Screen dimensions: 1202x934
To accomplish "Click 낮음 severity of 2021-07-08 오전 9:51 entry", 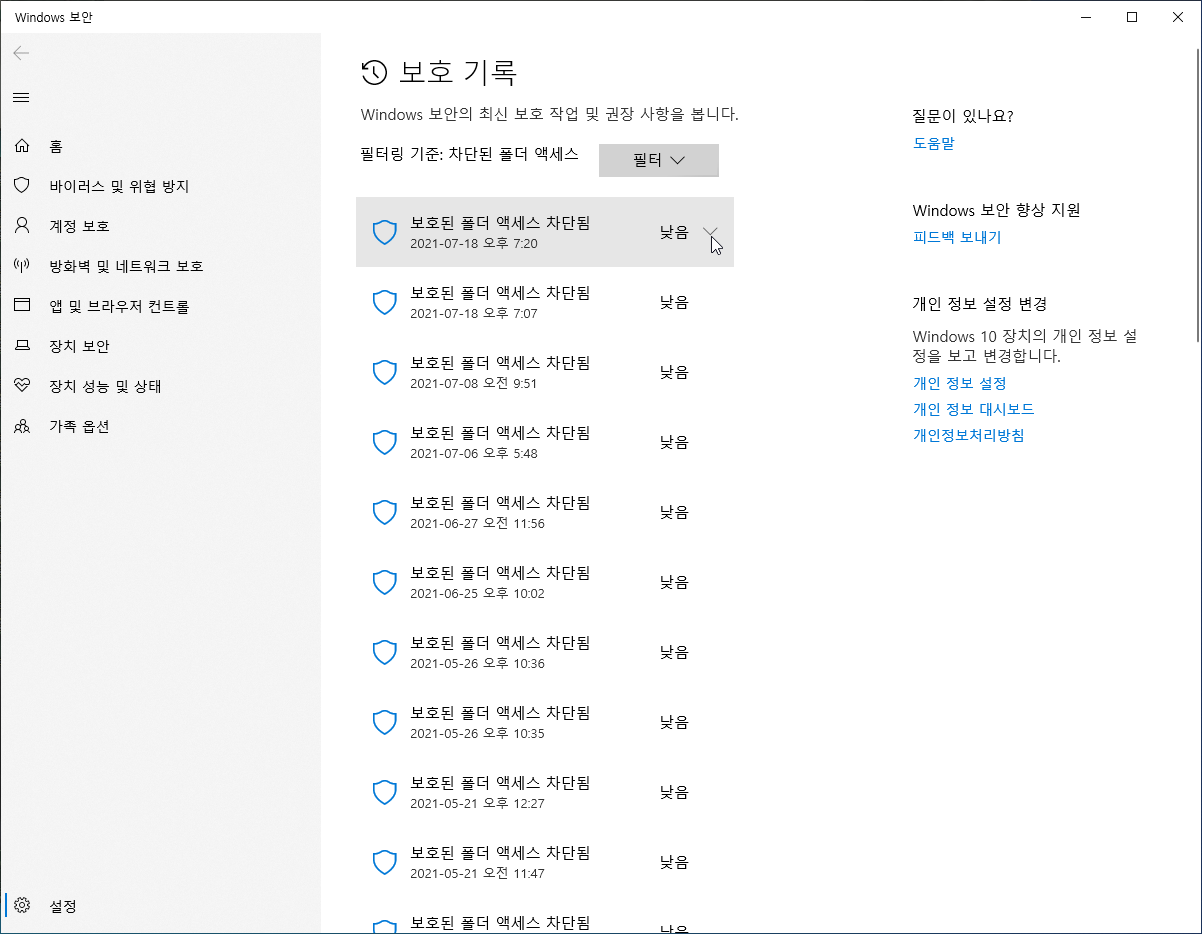I will point(674,372).
